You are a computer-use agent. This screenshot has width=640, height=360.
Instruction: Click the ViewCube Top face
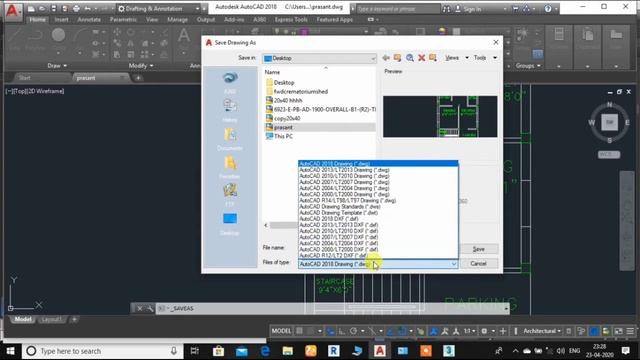coord(609,122)
